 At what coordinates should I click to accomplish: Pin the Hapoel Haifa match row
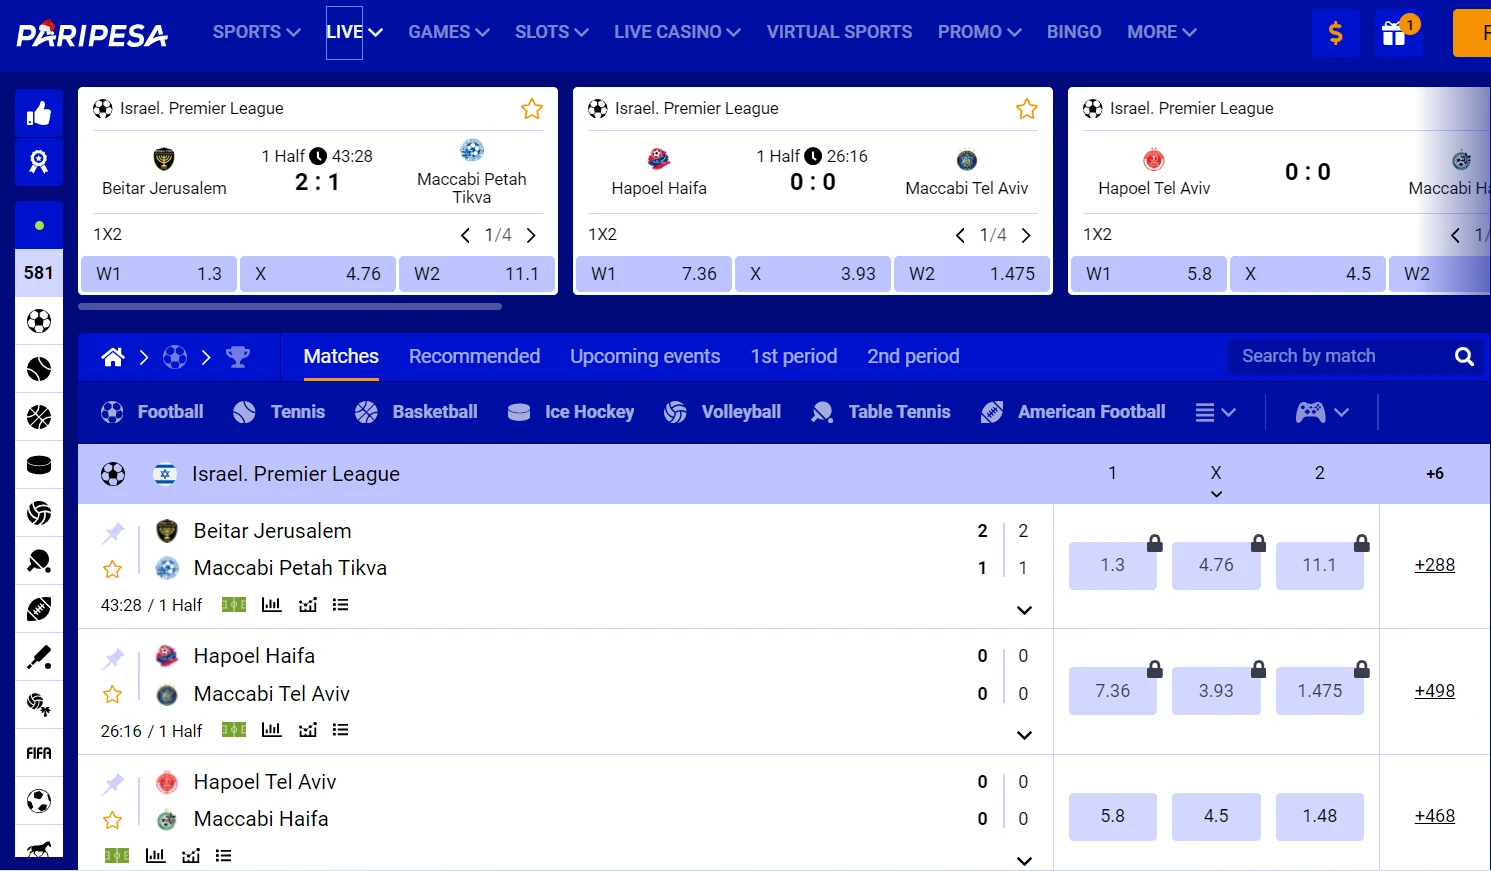point(113,658)
